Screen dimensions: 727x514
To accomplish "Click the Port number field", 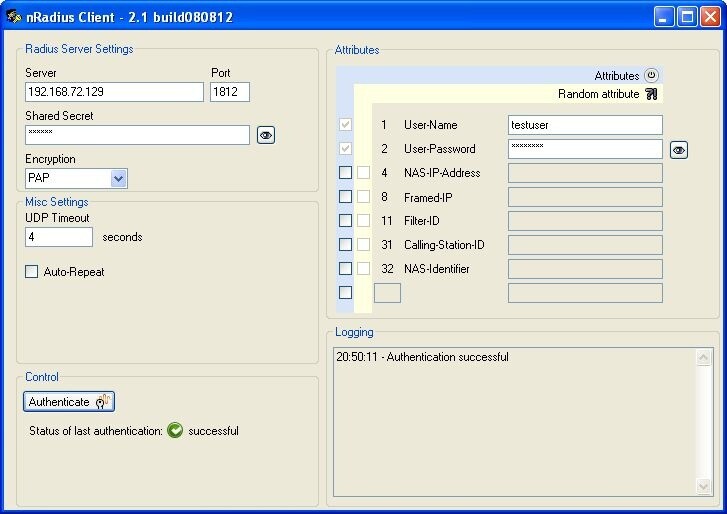I will [x=229, y=92].
